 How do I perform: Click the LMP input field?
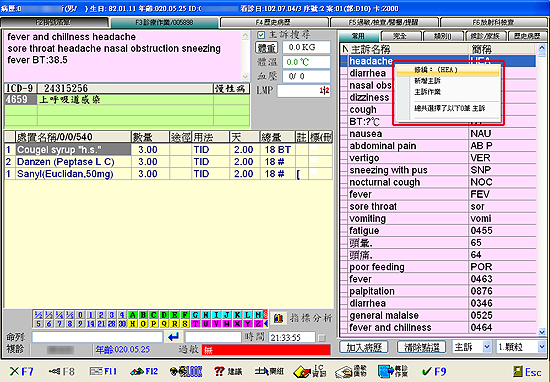(x=303, y=91)
